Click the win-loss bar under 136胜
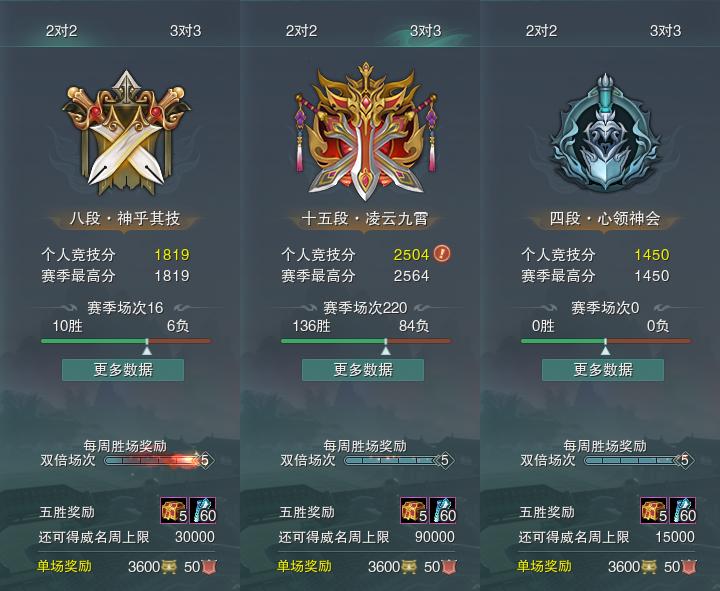720x591 pixels. pyautogui.click(x=366, y=341)
